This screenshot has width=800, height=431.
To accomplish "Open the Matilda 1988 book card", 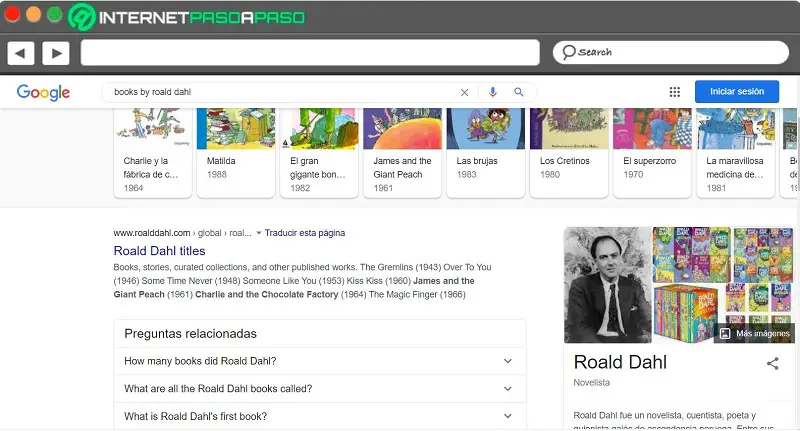I will [x=236, y=153].
